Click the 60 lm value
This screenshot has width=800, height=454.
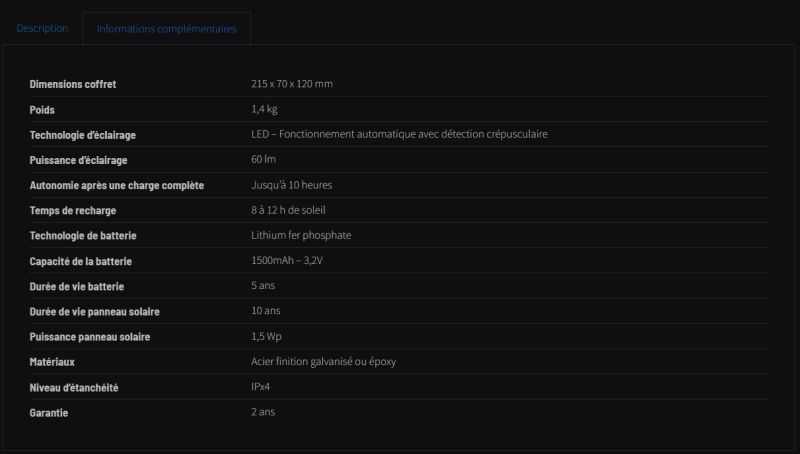click(263, 160)
